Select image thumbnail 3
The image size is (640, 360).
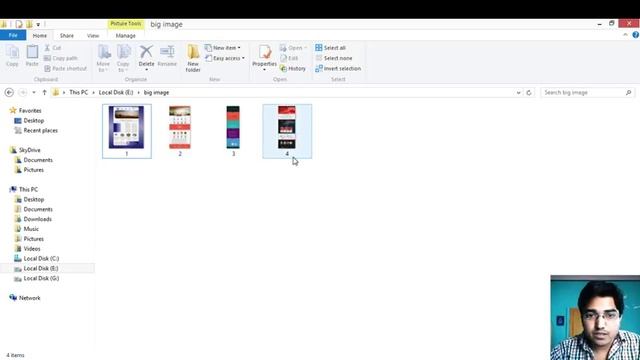tap(233, 131)
